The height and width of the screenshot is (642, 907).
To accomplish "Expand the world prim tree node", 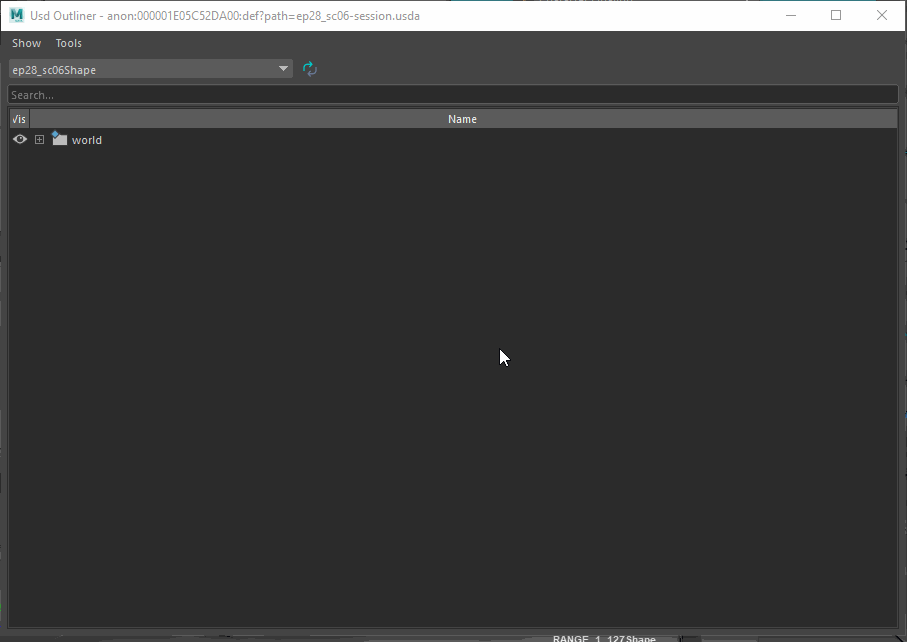I will [40, 140].
